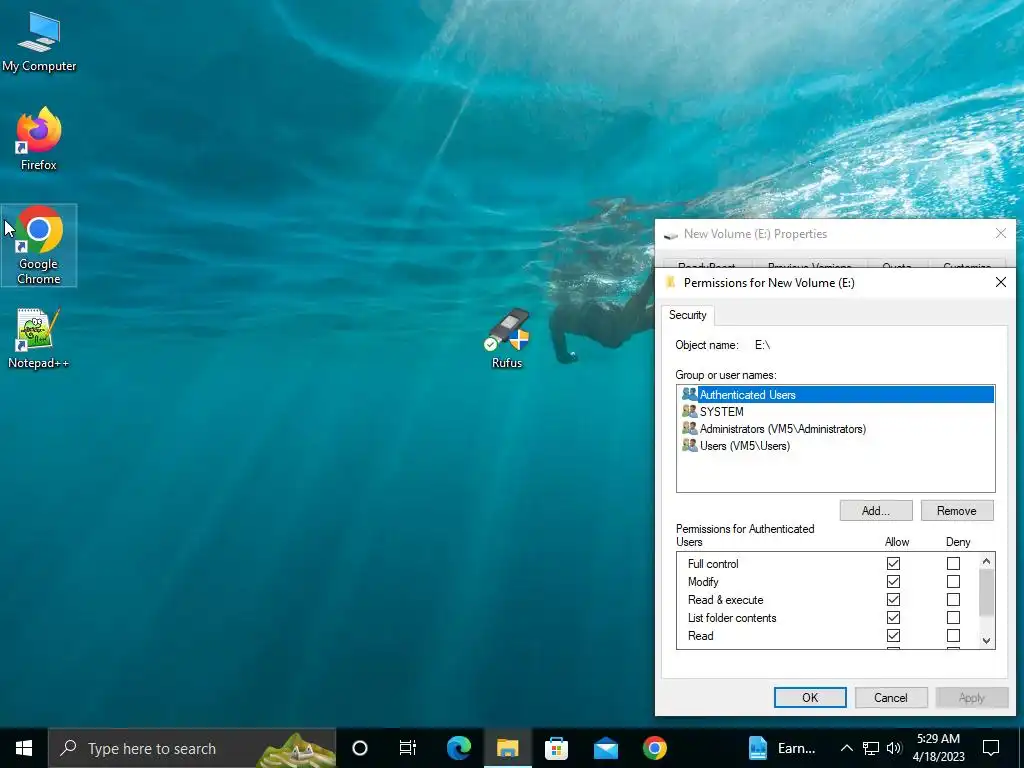Close the New Volume (E:) Properties window
This screenshot has width=1024, height=768.
[x=1000, y=233]
